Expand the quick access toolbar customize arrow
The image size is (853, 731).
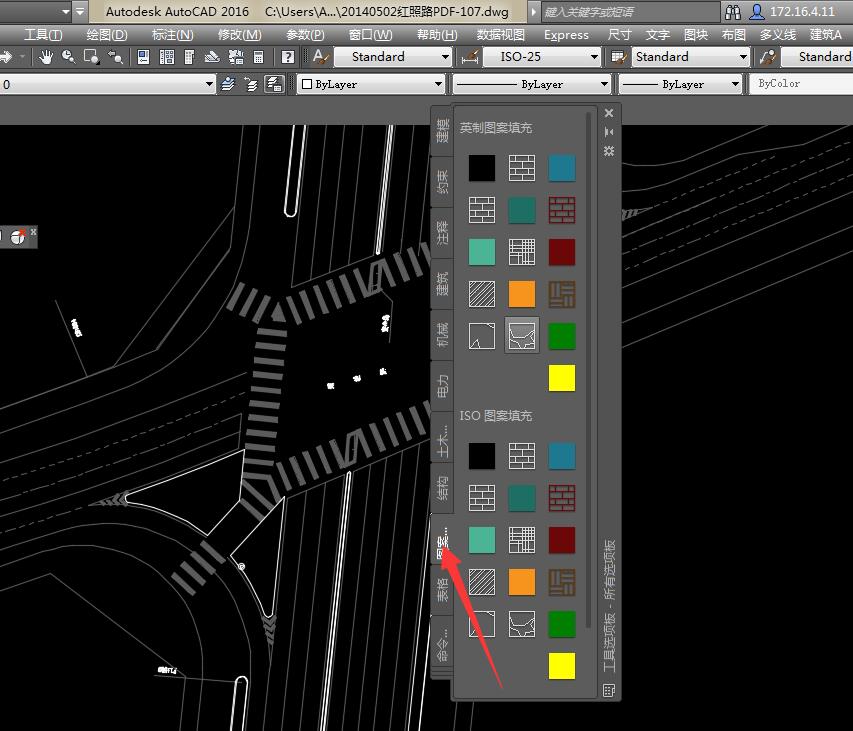80,11
